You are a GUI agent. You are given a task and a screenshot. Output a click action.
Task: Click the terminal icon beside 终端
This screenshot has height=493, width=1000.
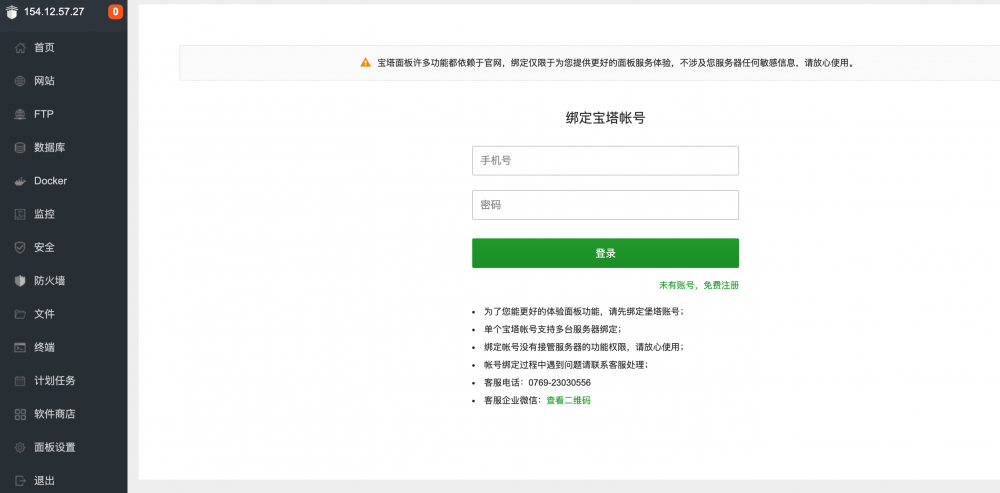coord(20,347)
